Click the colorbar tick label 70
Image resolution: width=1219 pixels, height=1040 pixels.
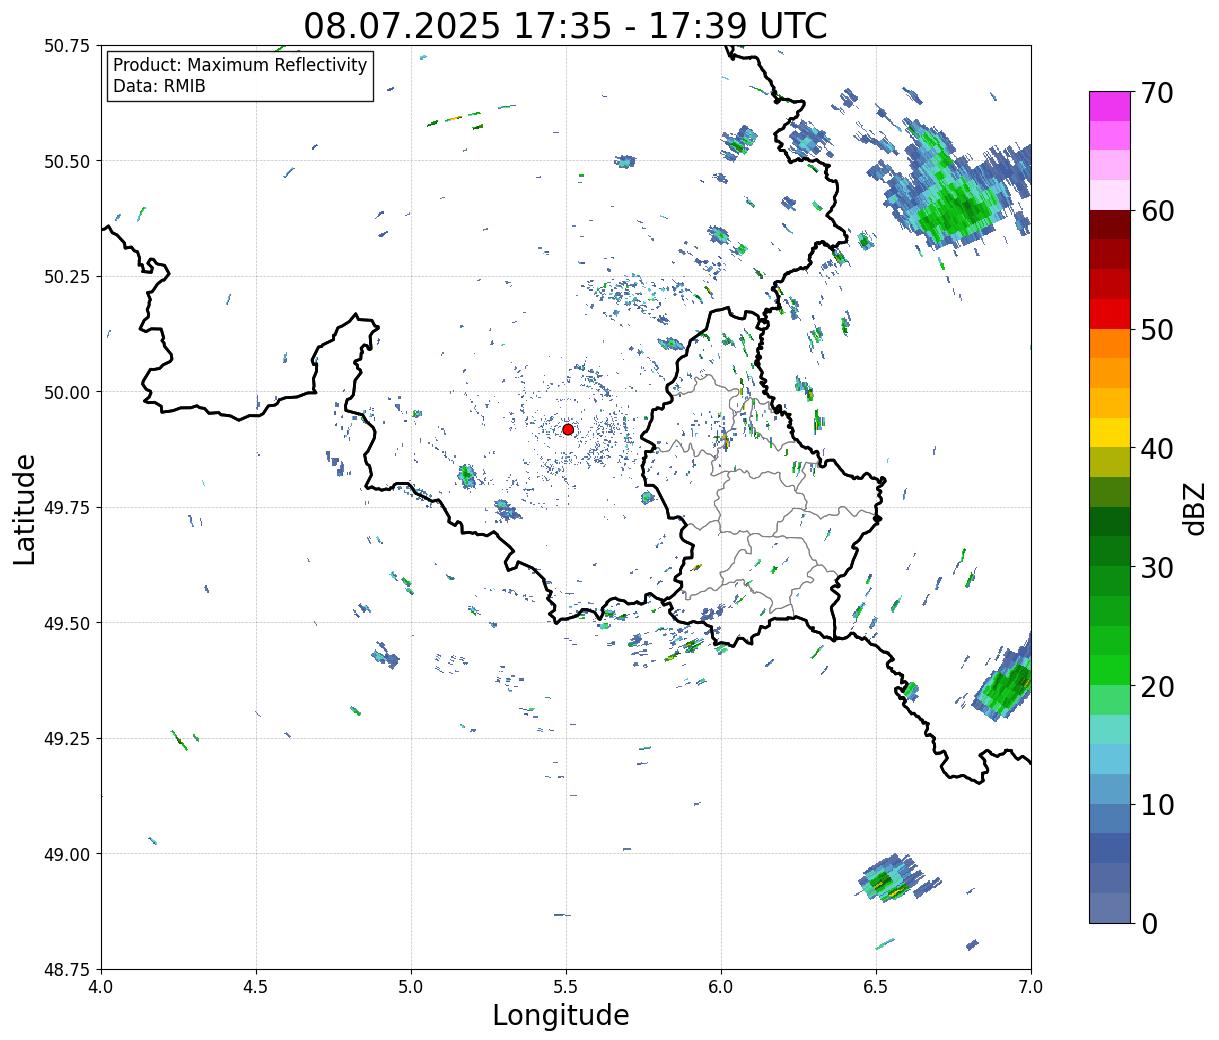pos(1156,93)
